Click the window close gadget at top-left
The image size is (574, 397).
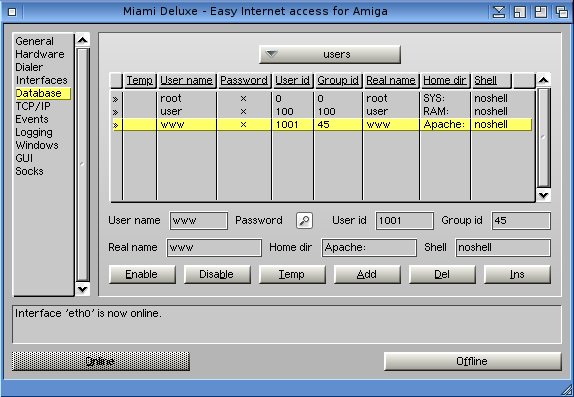tap(12, 12)
